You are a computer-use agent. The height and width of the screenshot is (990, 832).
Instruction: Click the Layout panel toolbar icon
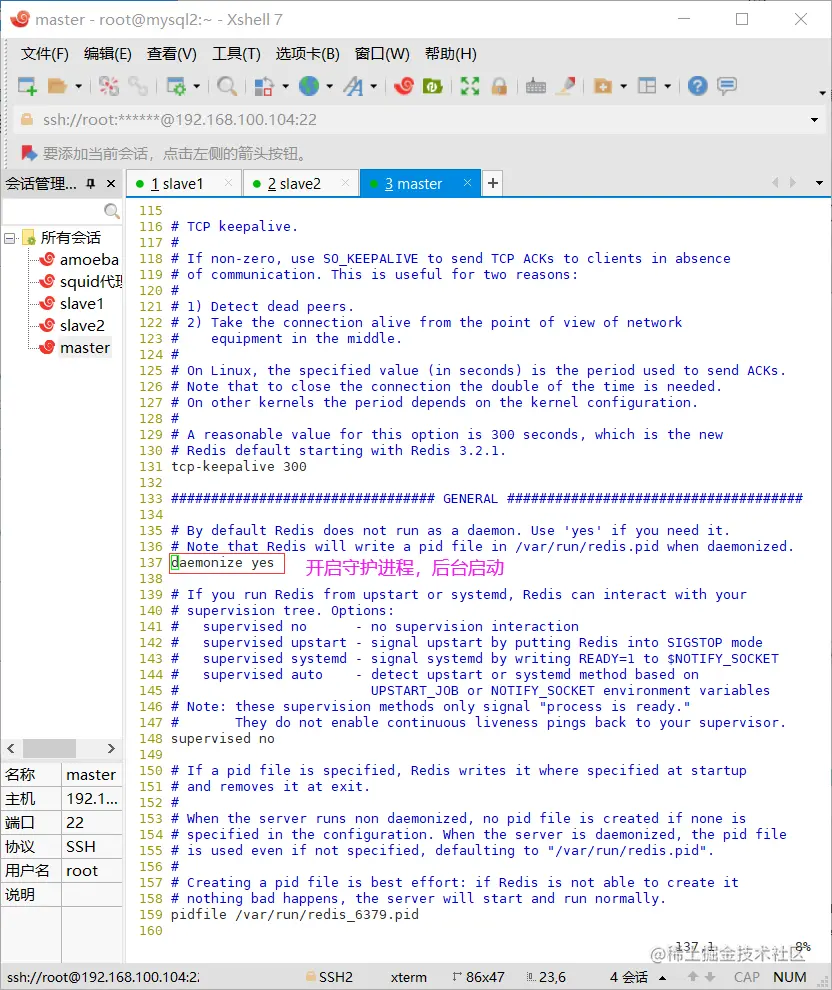coord(647,86)
